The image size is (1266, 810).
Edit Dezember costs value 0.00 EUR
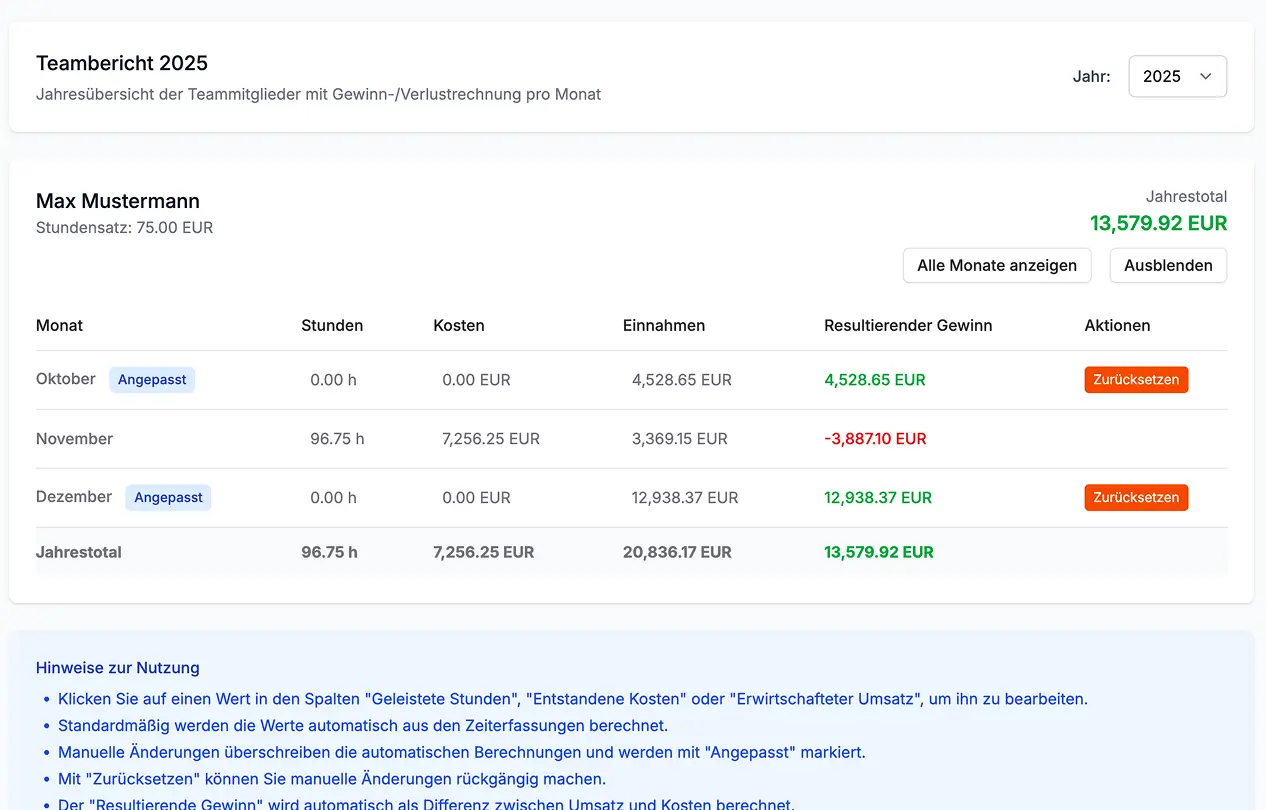pyautogui.click(x=476, y=498)
